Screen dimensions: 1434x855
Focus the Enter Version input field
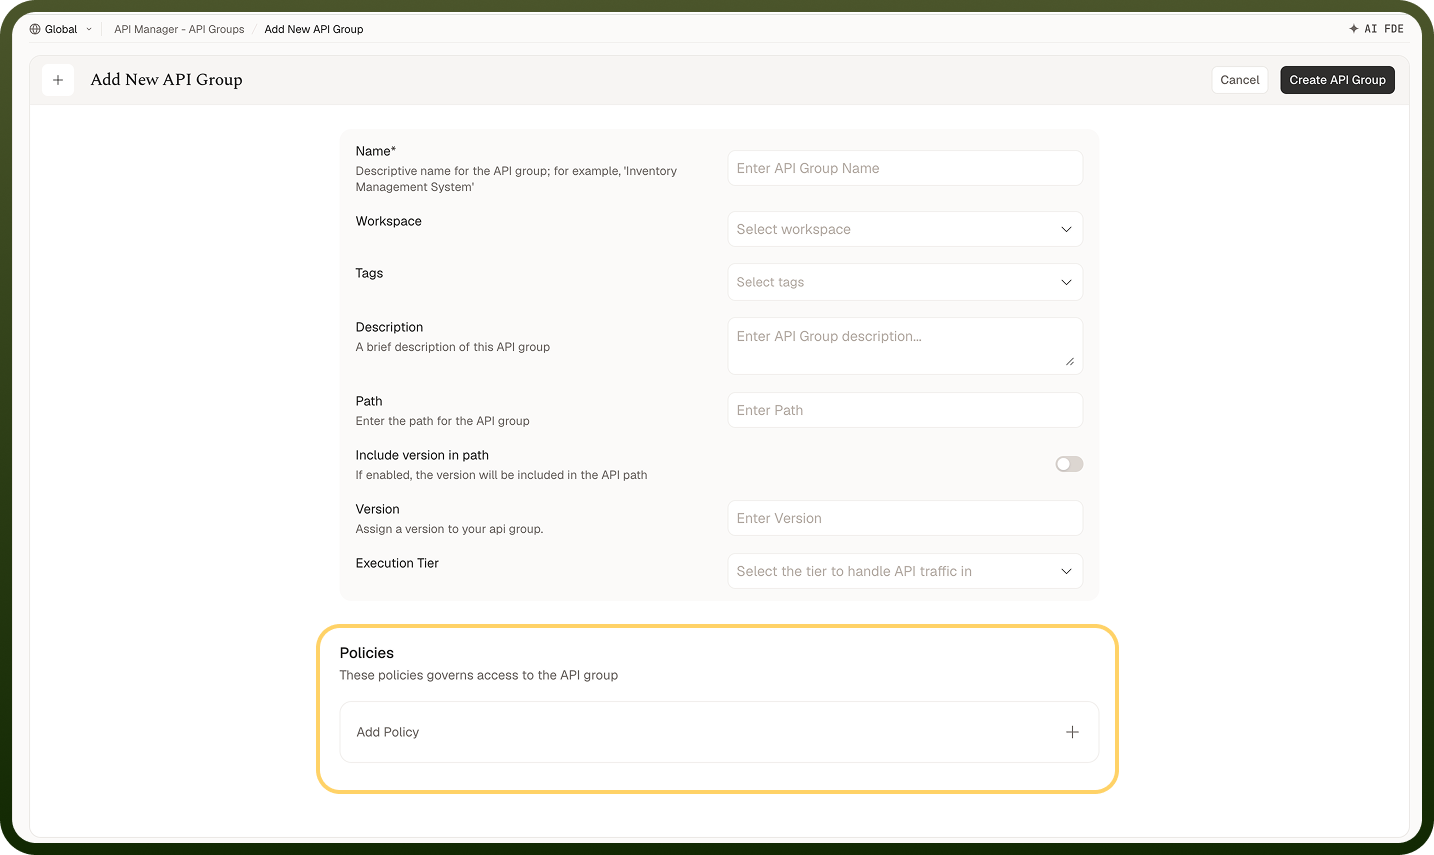coord(905,518)
